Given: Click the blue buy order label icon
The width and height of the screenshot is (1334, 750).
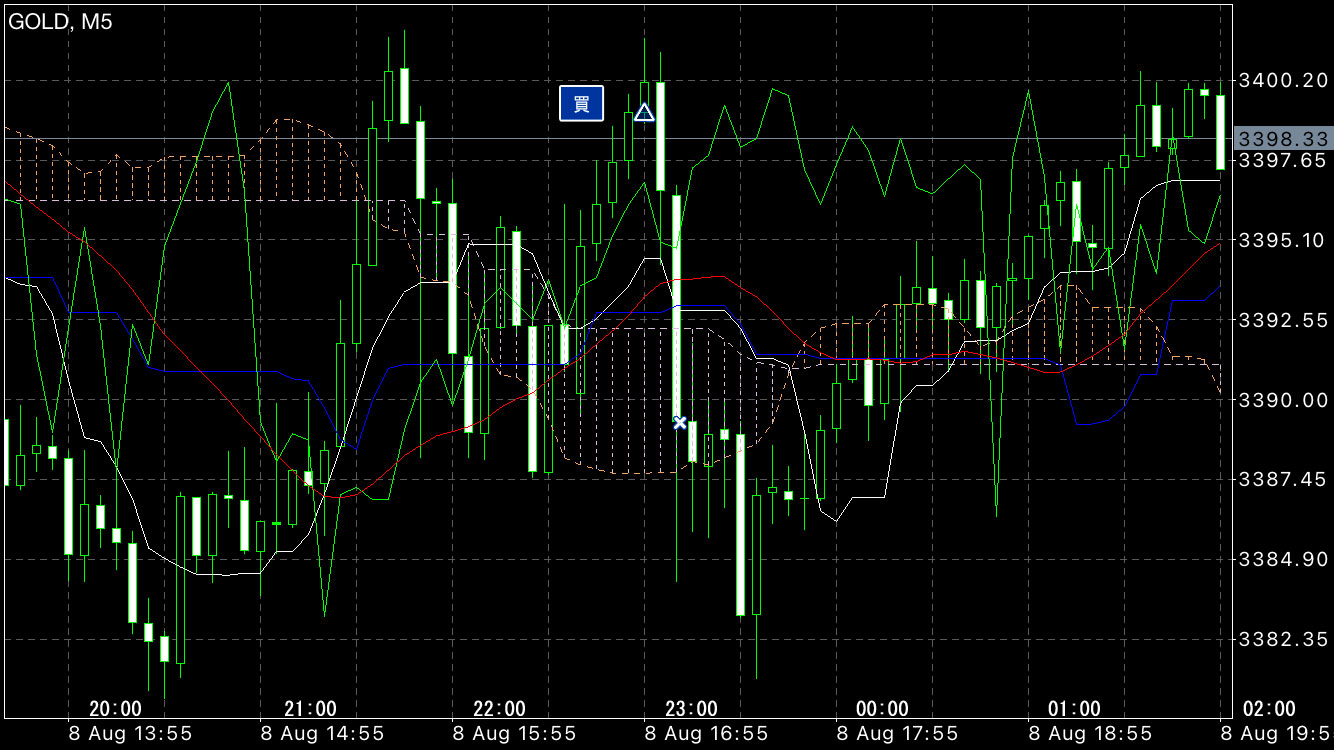Looking at the screenshot, I should [581, 103].
